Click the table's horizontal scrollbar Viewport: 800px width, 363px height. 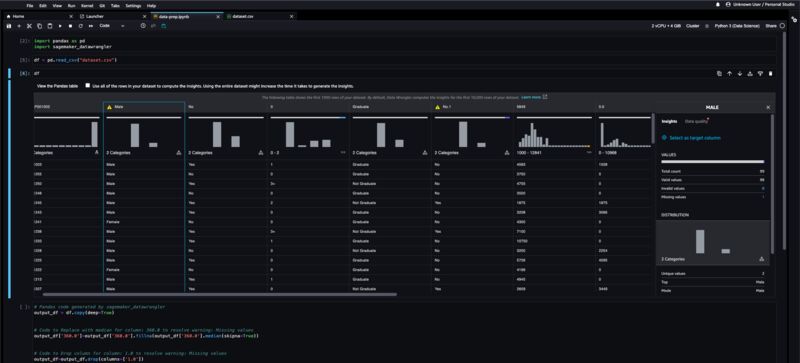pos(219,294)
